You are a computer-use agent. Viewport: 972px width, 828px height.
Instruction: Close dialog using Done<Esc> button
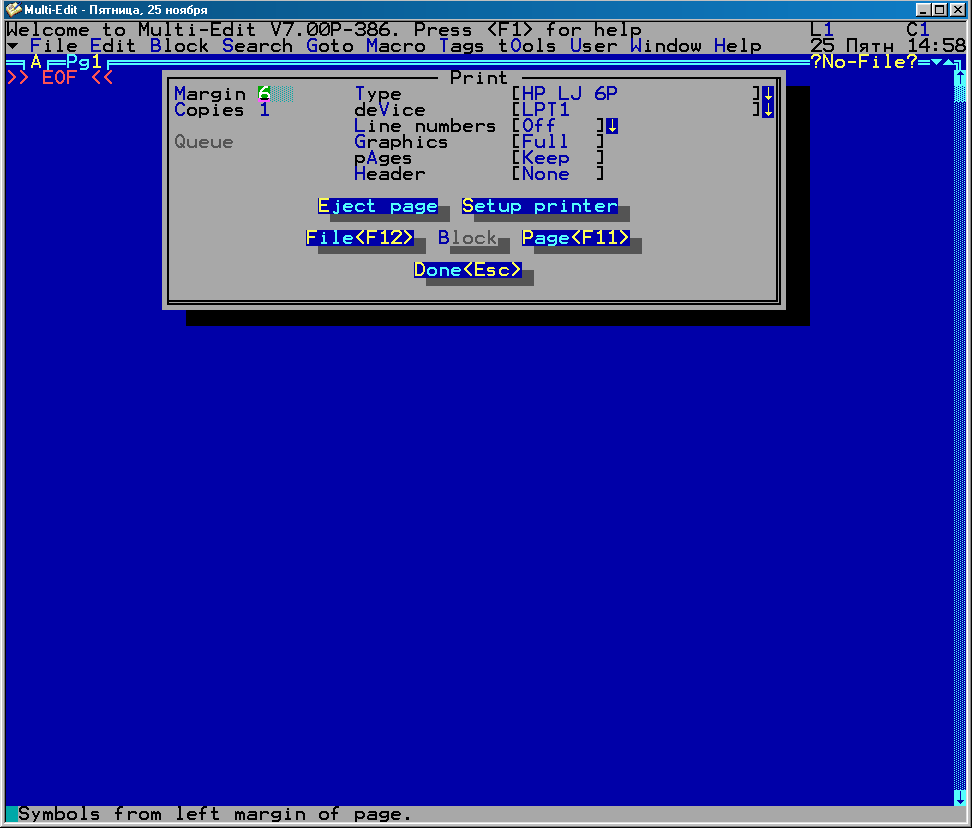(468, 270)
